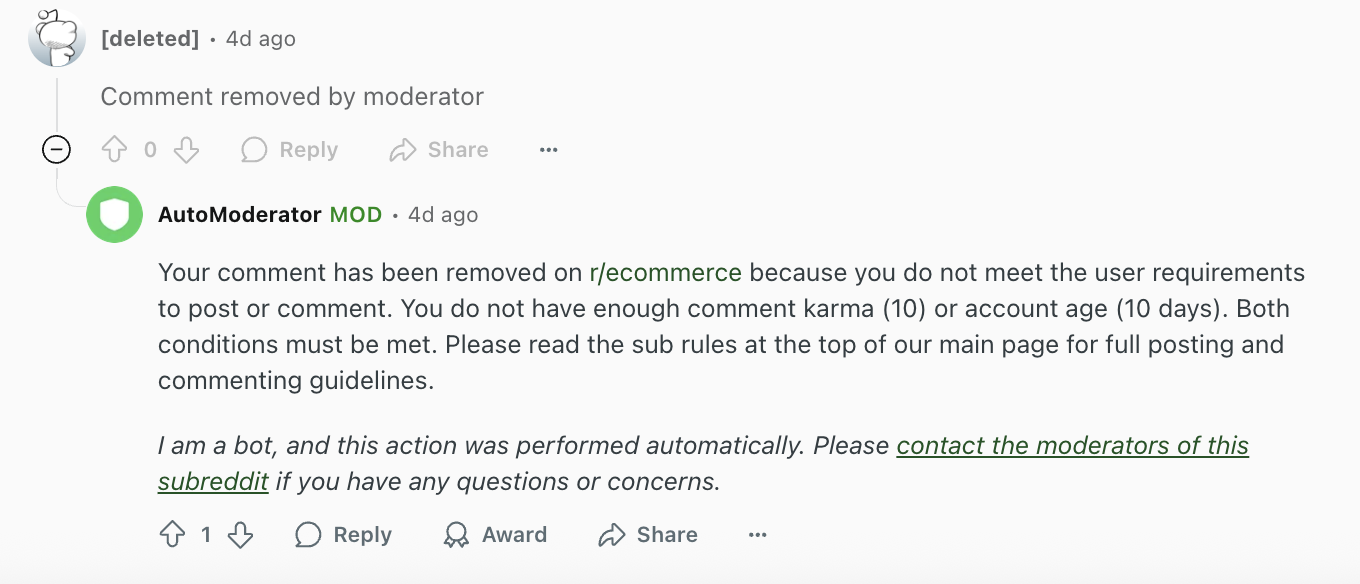The image size is (1360, 584).
Task: Upvote the AutoModerator comment
Action: (x=170, y=534)
